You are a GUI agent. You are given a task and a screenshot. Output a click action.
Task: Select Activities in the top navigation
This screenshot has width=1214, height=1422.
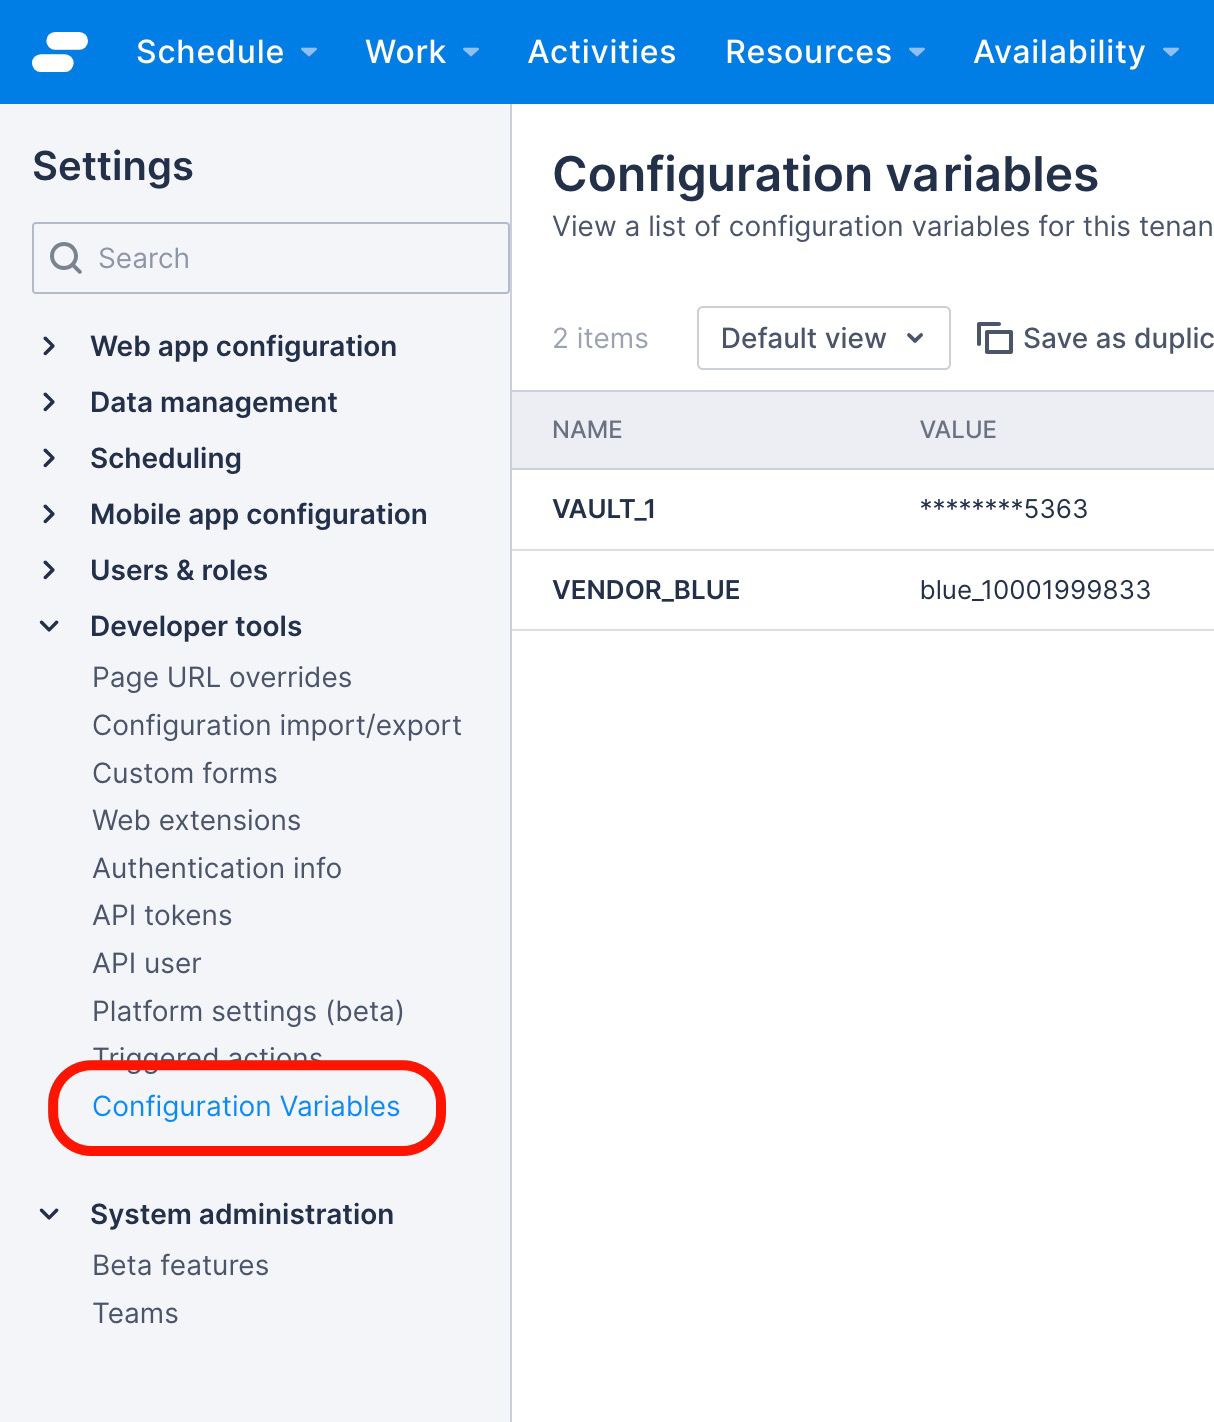602,52
